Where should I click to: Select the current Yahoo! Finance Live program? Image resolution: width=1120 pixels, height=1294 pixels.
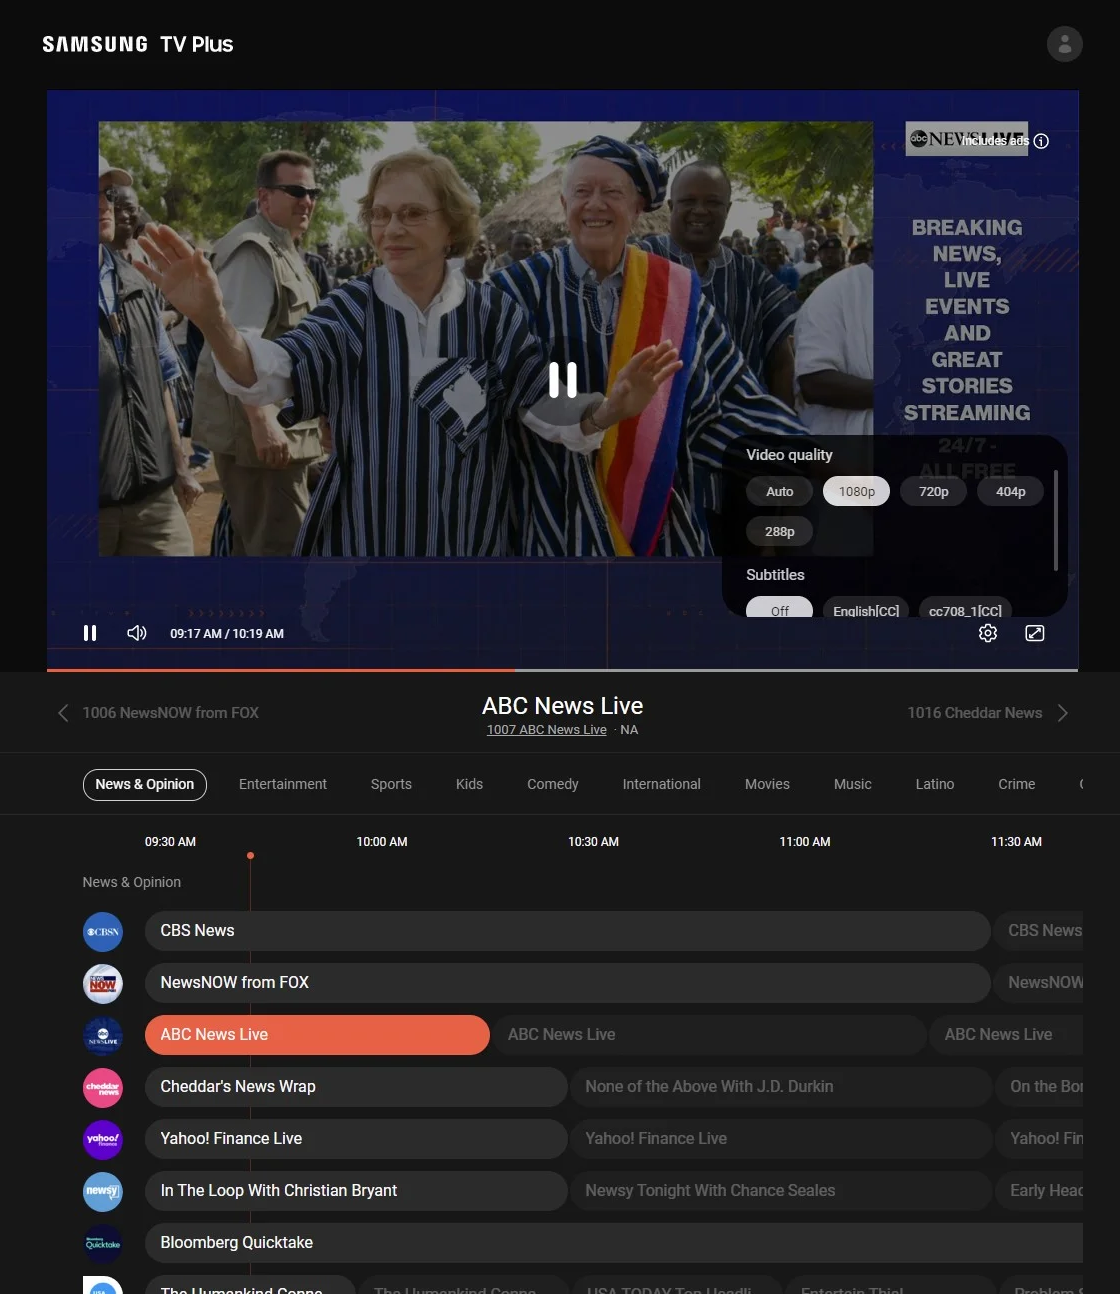pos(356,1139)
